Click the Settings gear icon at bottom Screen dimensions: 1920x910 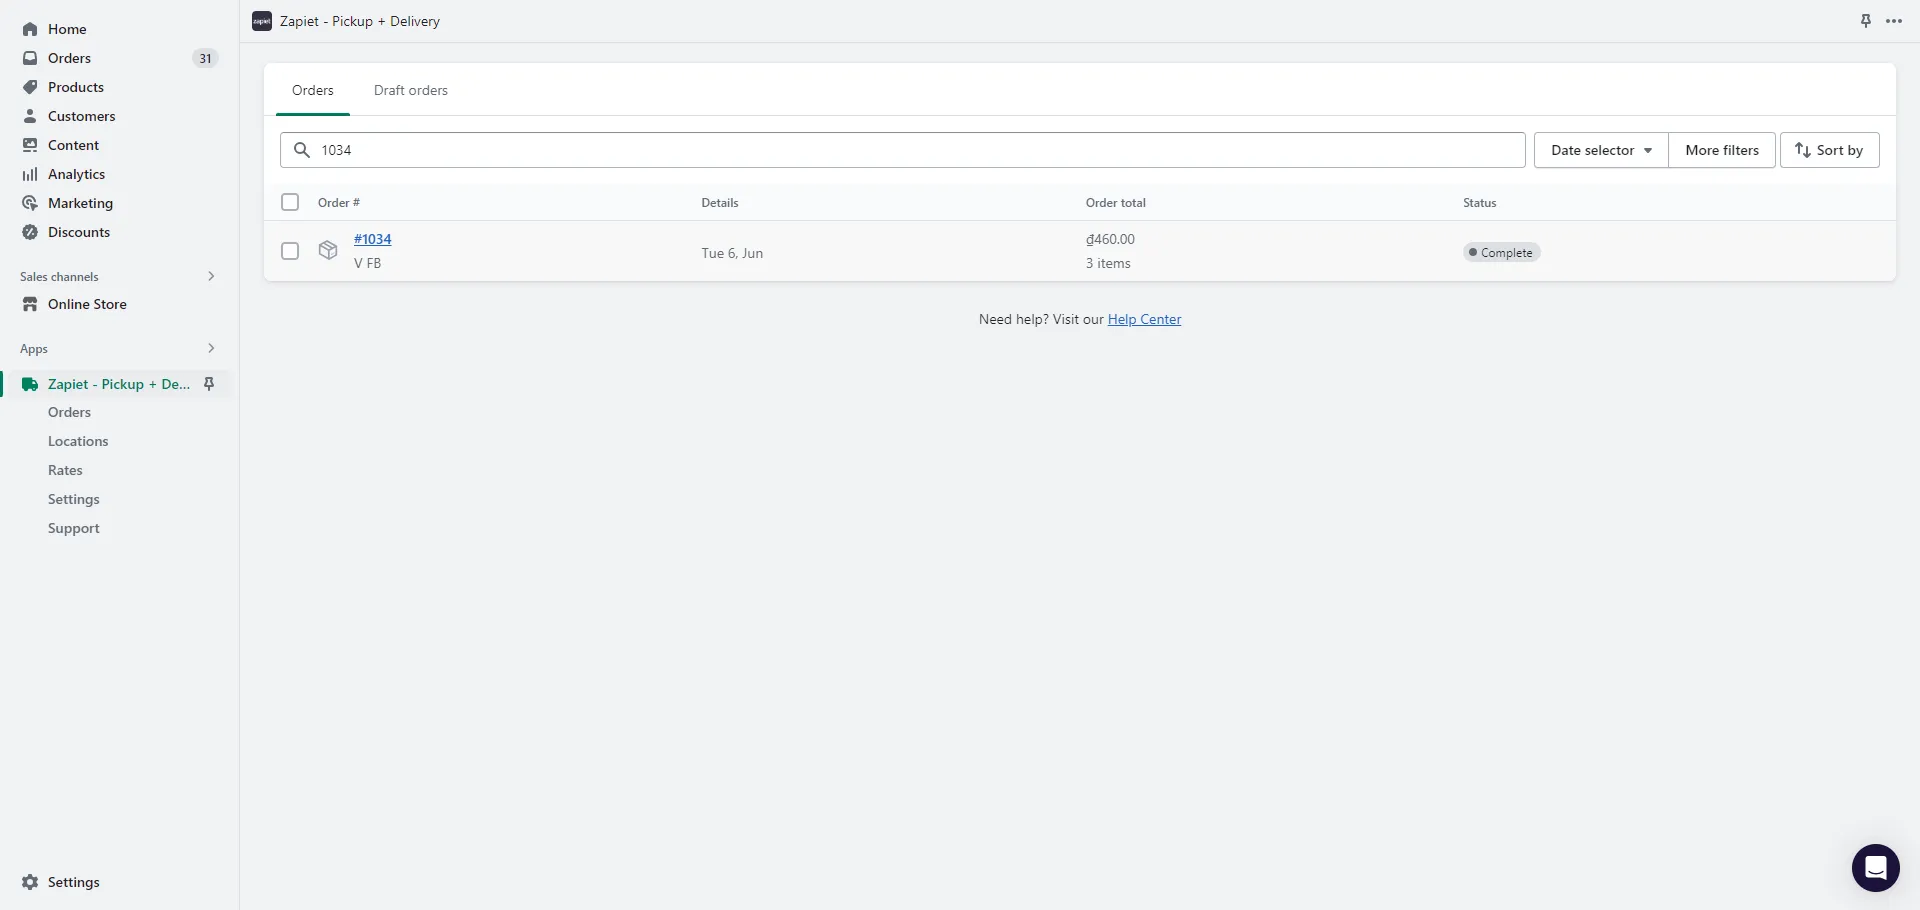point(30,882)
